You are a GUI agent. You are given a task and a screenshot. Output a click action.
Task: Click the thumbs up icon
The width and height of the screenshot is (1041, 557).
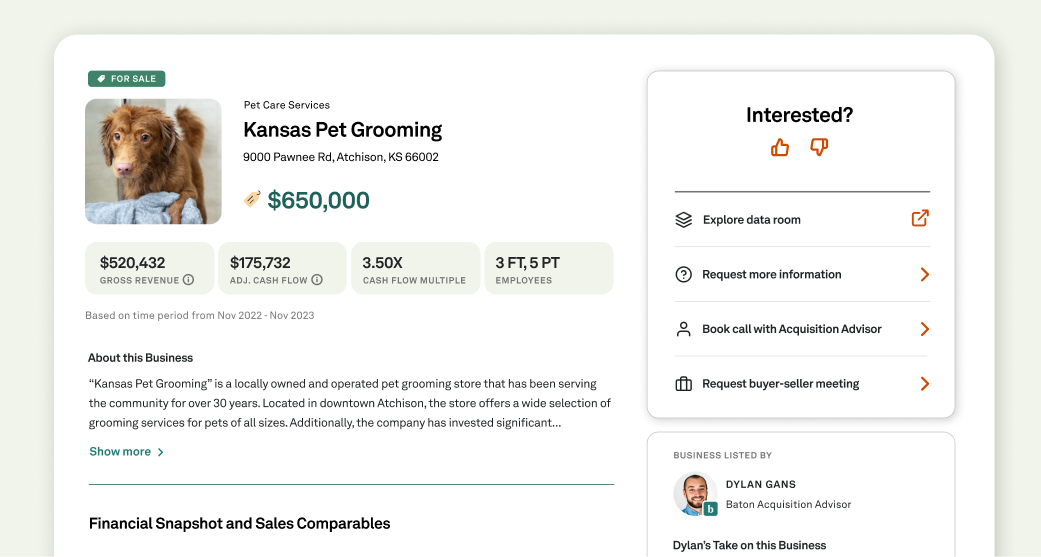(780, 148)
